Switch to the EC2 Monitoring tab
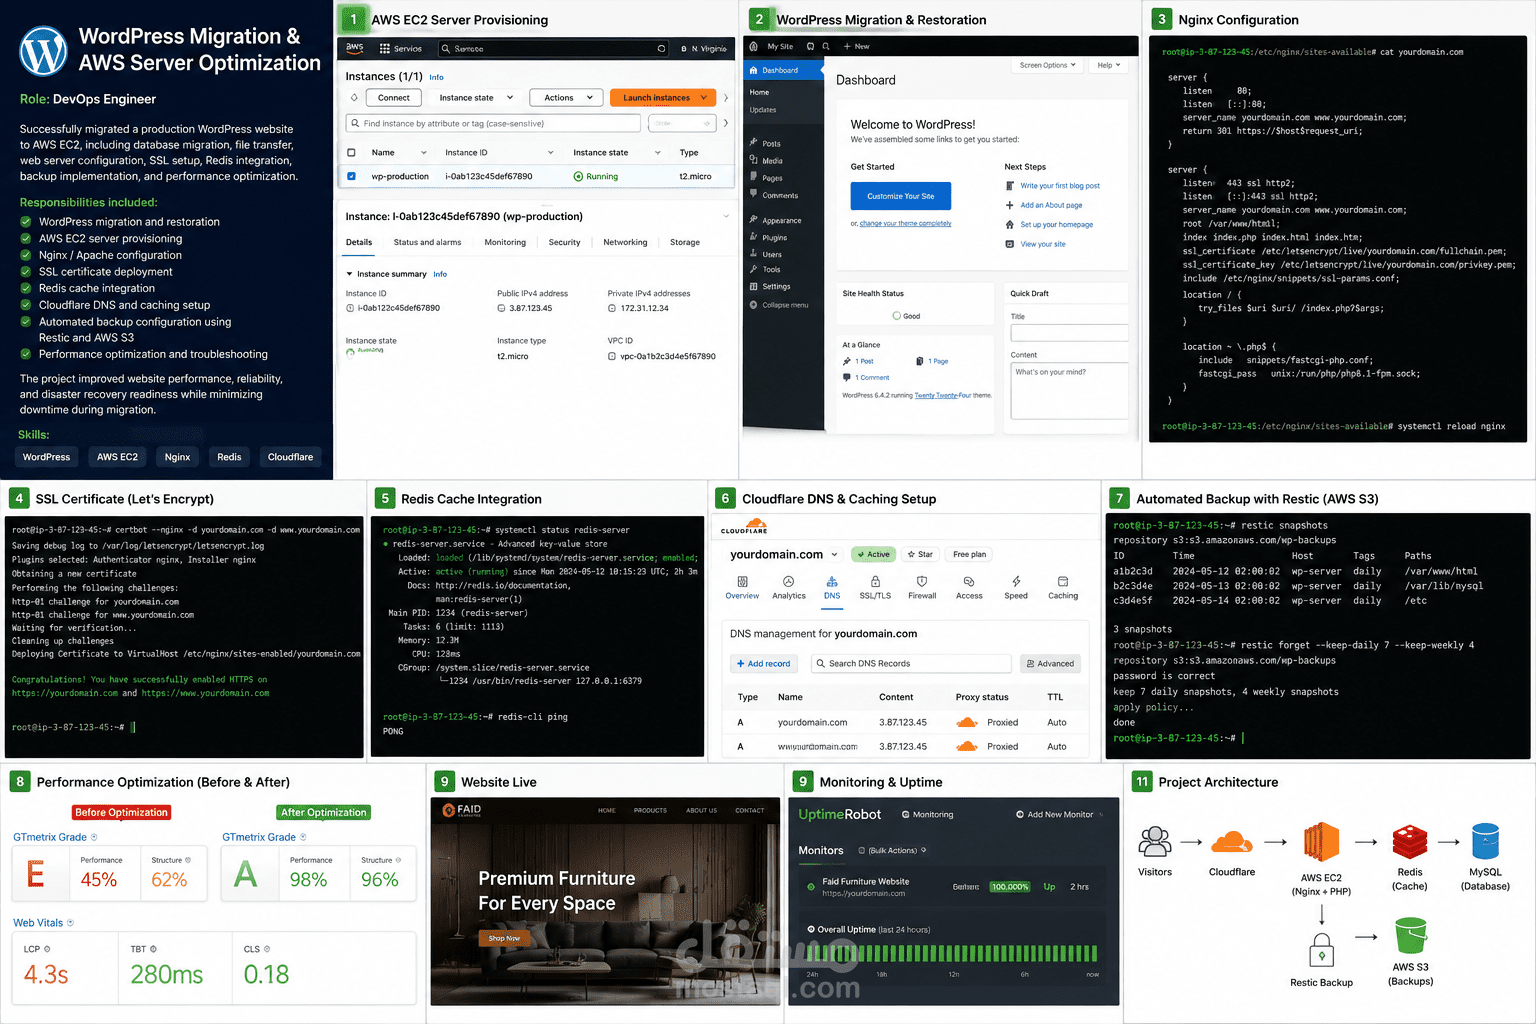Viewport: 1536px width, 1024px height. [505, 242]
